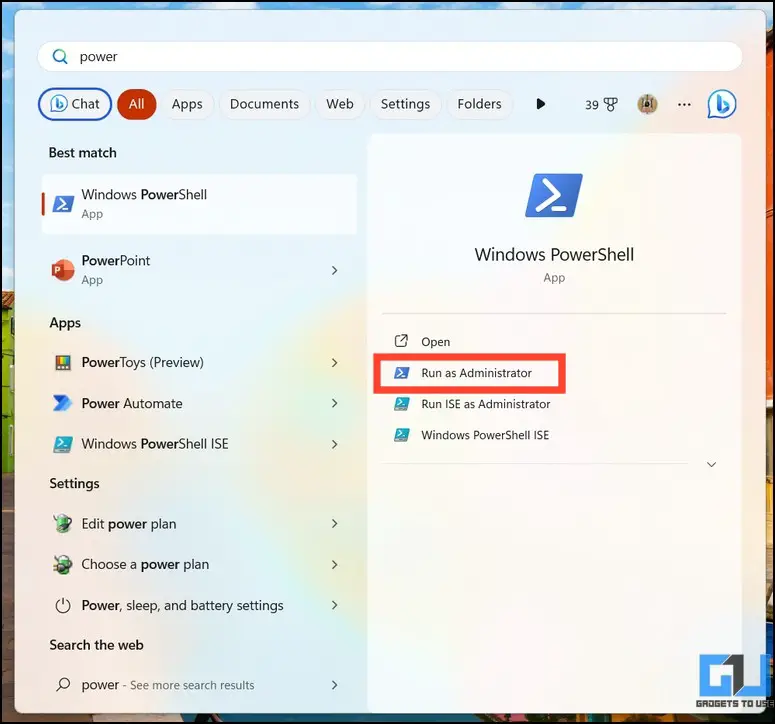Screen dimensions: 775x724
Task: Expand more actions with the down chevron
Action: [x=711, y=465]
